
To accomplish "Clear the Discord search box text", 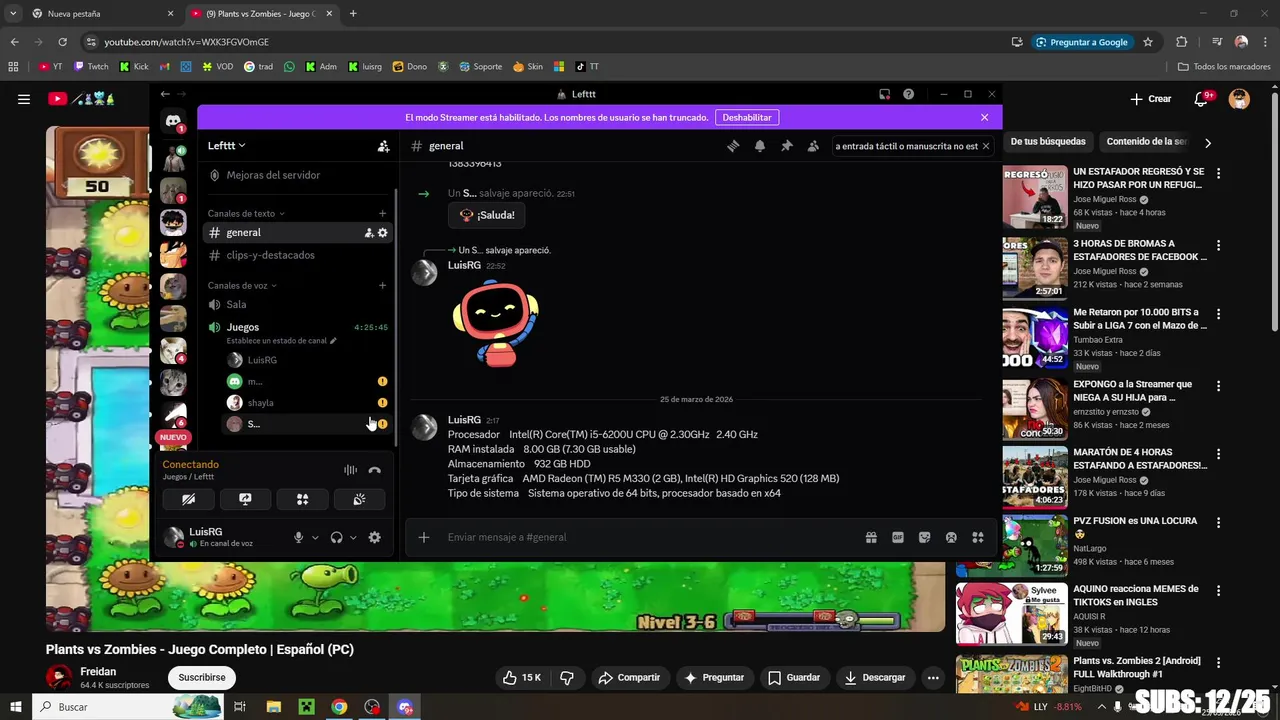I will [x=986, y=146].
